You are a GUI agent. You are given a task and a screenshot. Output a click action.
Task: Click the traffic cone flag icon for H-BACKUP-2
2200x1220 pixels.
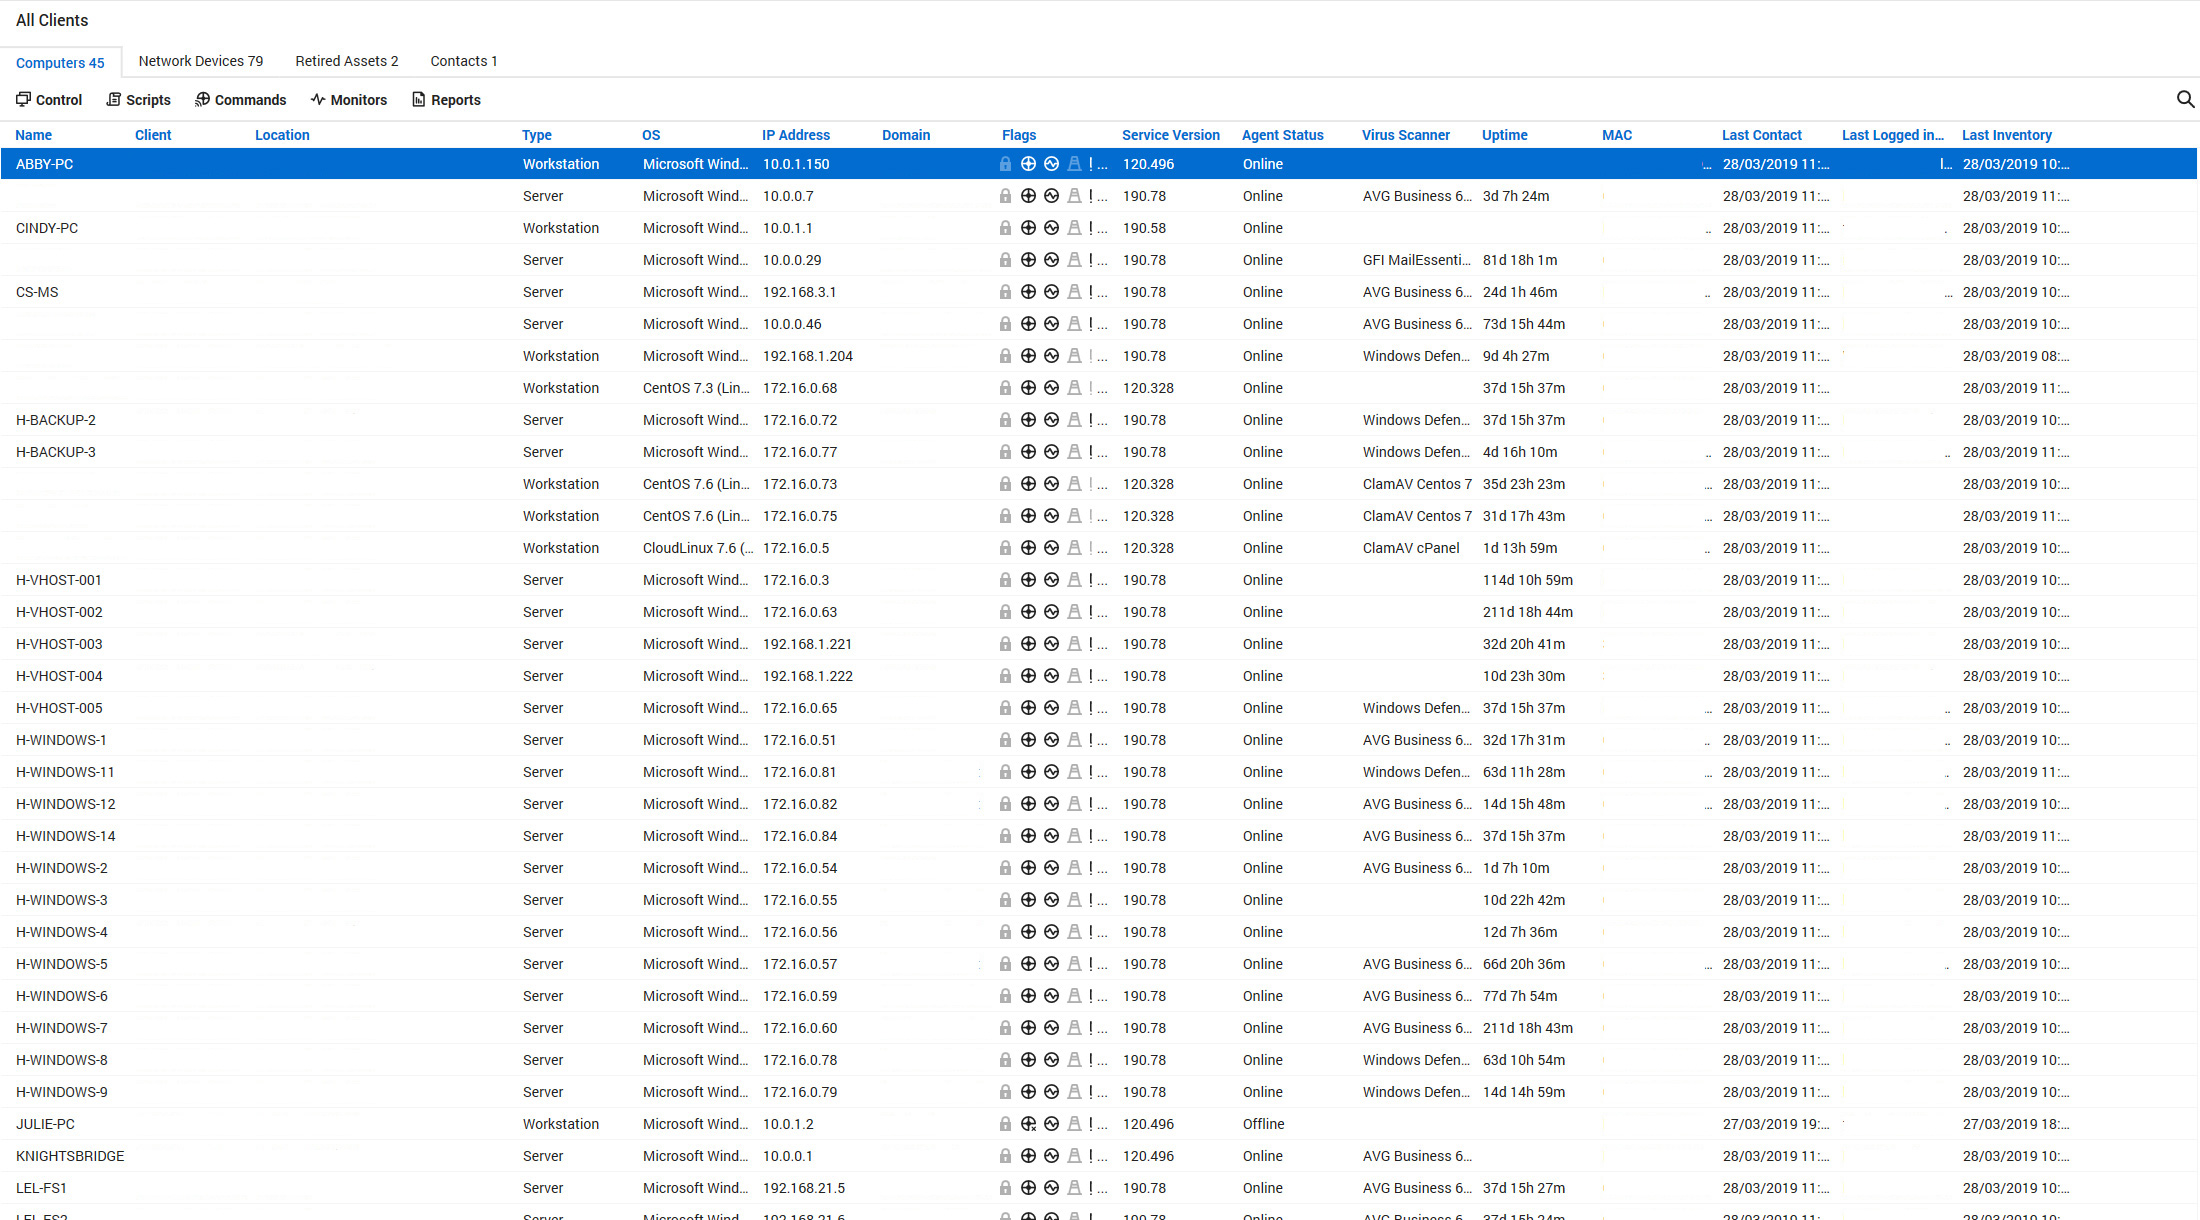(1074, 420)
